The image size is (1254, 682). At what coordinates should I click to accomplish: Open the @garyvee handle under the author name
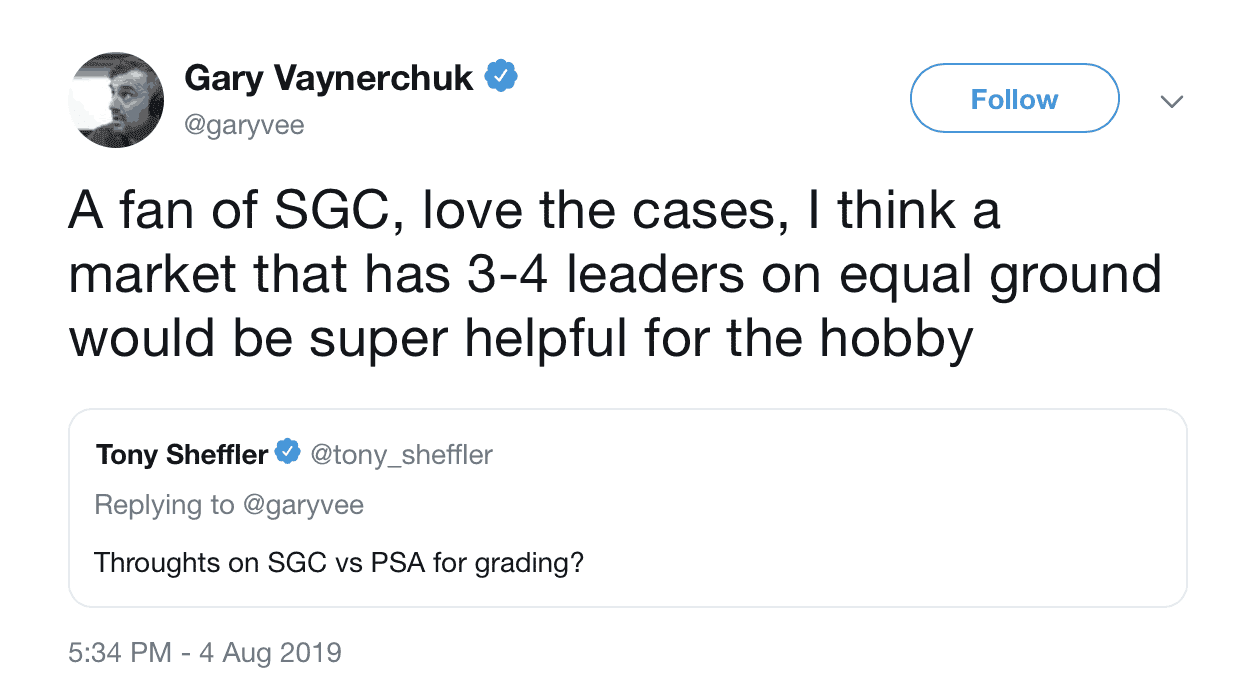tap(244, 125)
